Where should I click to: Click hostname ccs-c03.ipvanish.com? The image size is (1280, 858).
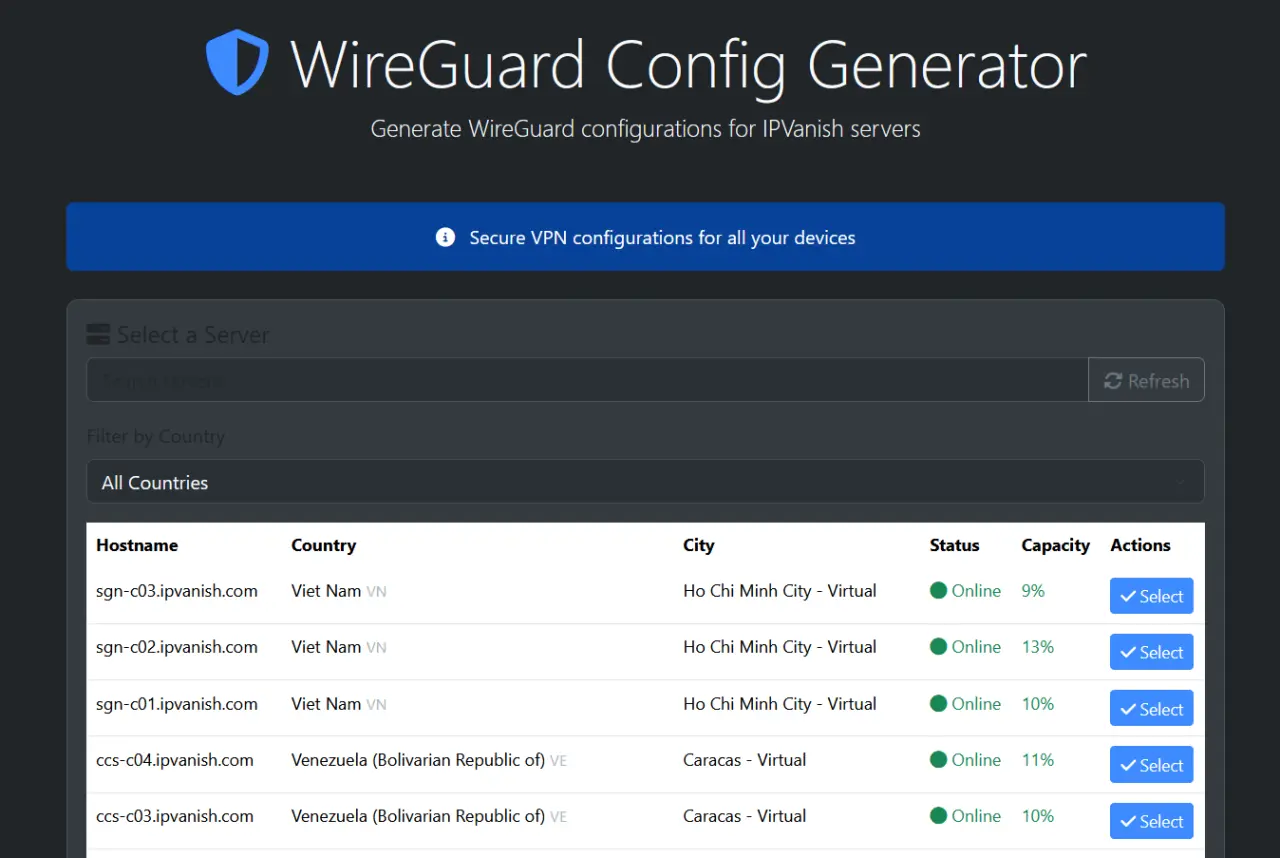pyautogui.click(x=175, y=816)
